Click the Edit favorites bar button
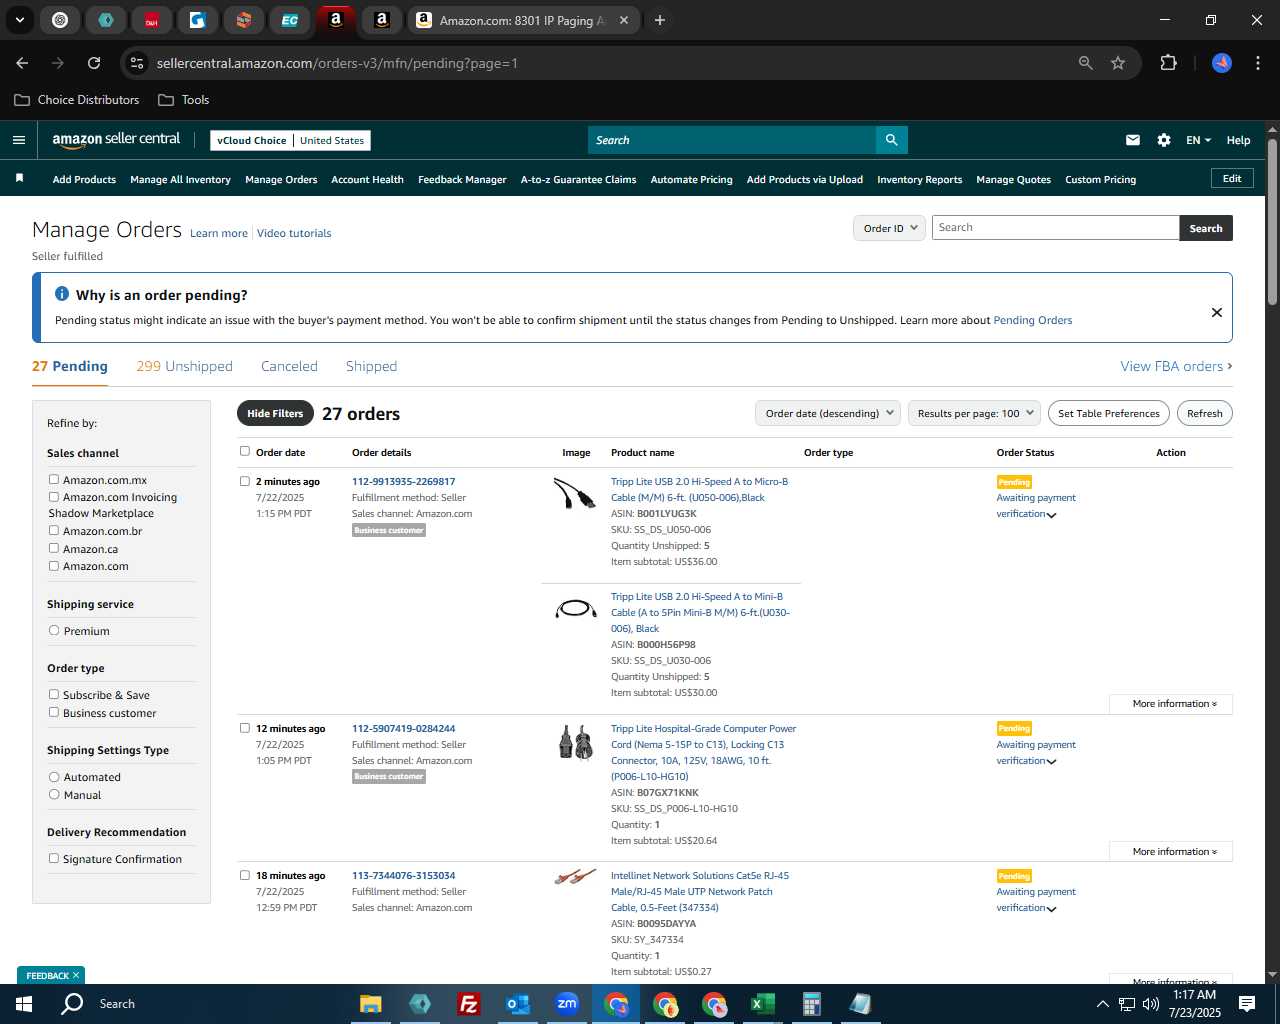Viewport: 1280px width, 1024px height. point(1232,179)
